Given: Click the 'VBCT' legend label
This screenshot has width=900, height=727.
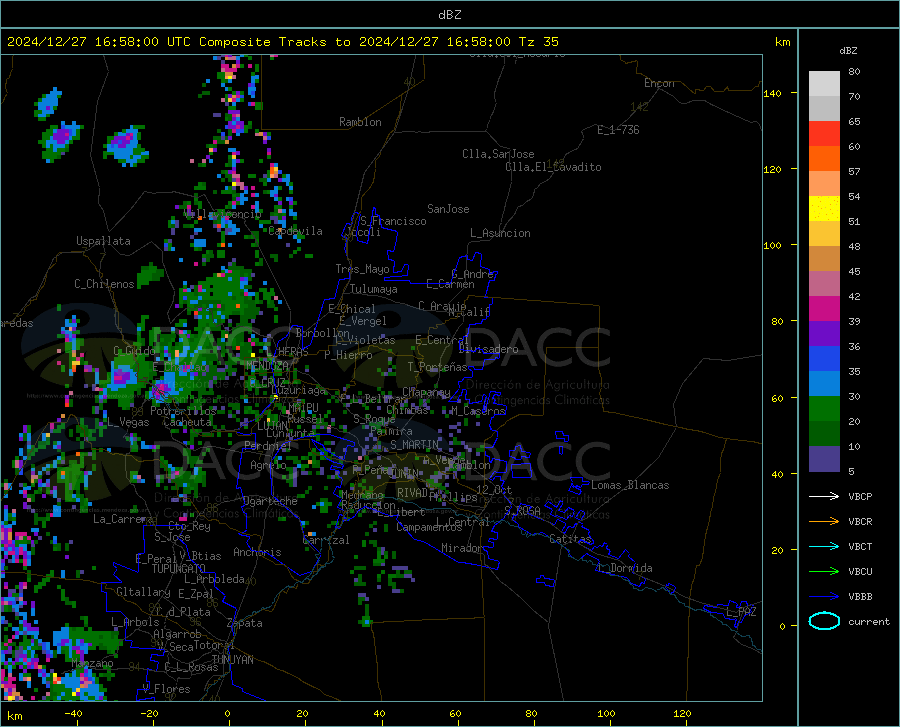Looking at the screenshot, I should 860,546.
